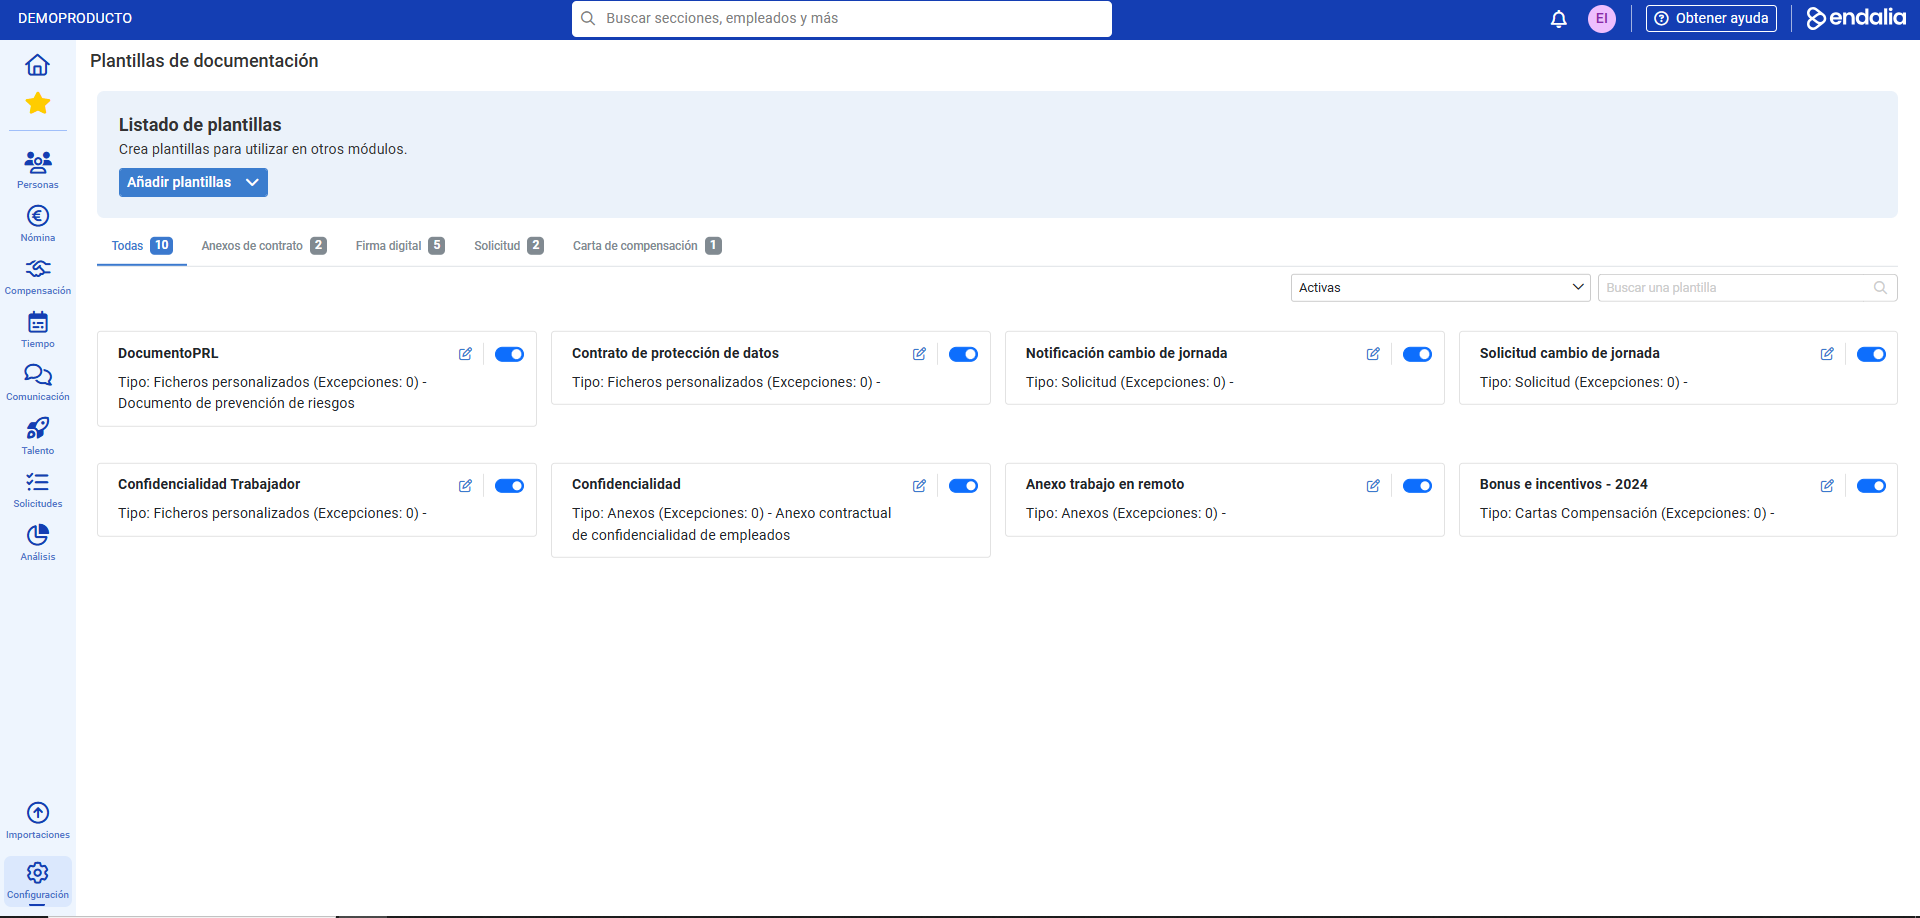This screenshot has height=918, width=1920.
Task: Edit Notificación cambio de jornada template
Action: coord(1373,354)
